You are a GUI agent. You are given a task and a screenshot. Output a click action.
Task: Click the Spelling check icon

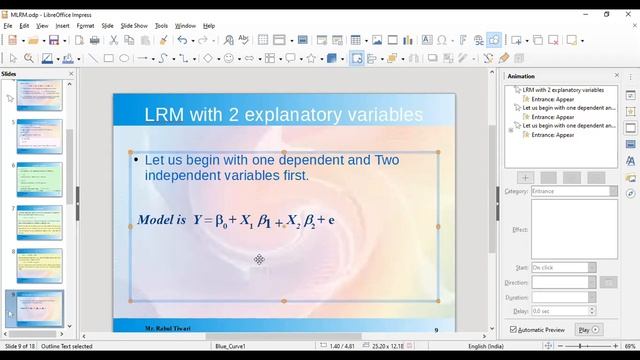tap(244, 40)
